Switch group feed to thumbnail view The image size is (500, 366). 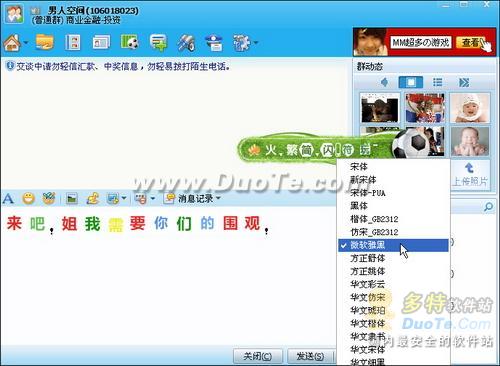411,82
